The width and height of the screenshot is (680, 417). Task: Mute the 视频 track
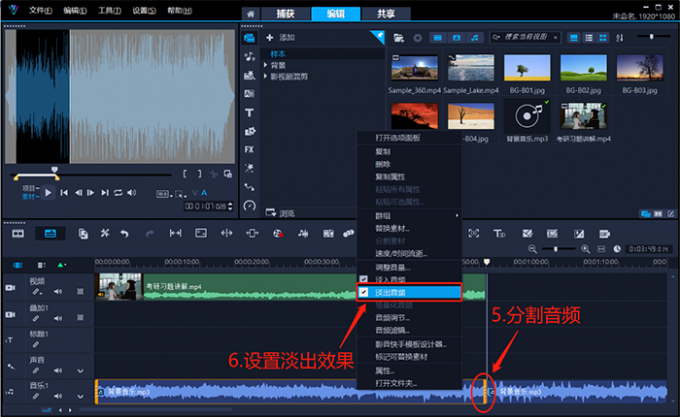tap(58, 292)
